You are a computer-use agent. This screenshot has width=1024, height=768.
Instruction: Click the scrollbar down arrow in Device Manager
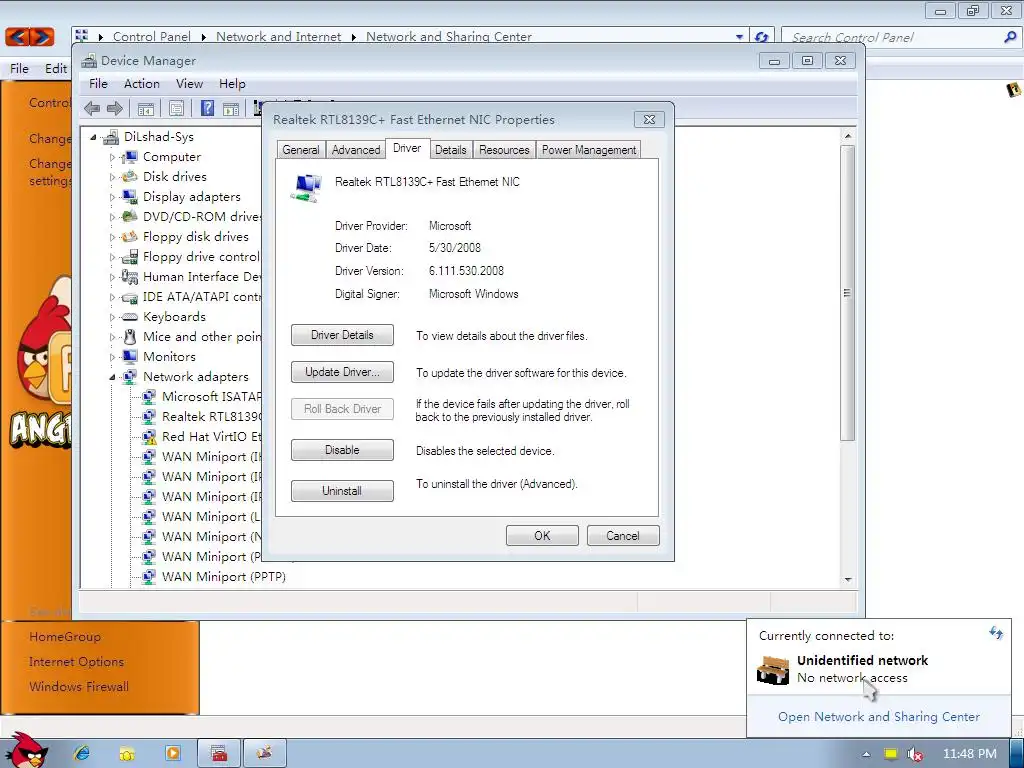848,580
